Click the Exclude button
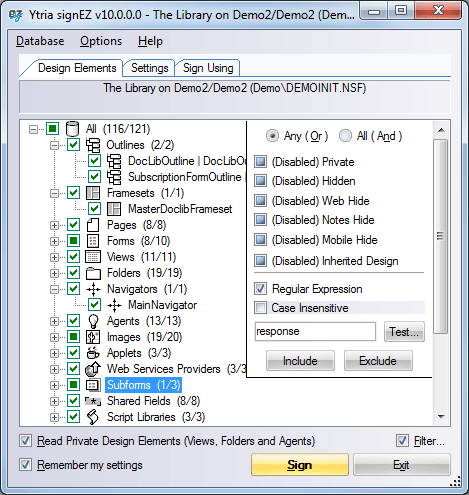Image resolution: width=469 pixels, height=495 pixels. point(378,360)
